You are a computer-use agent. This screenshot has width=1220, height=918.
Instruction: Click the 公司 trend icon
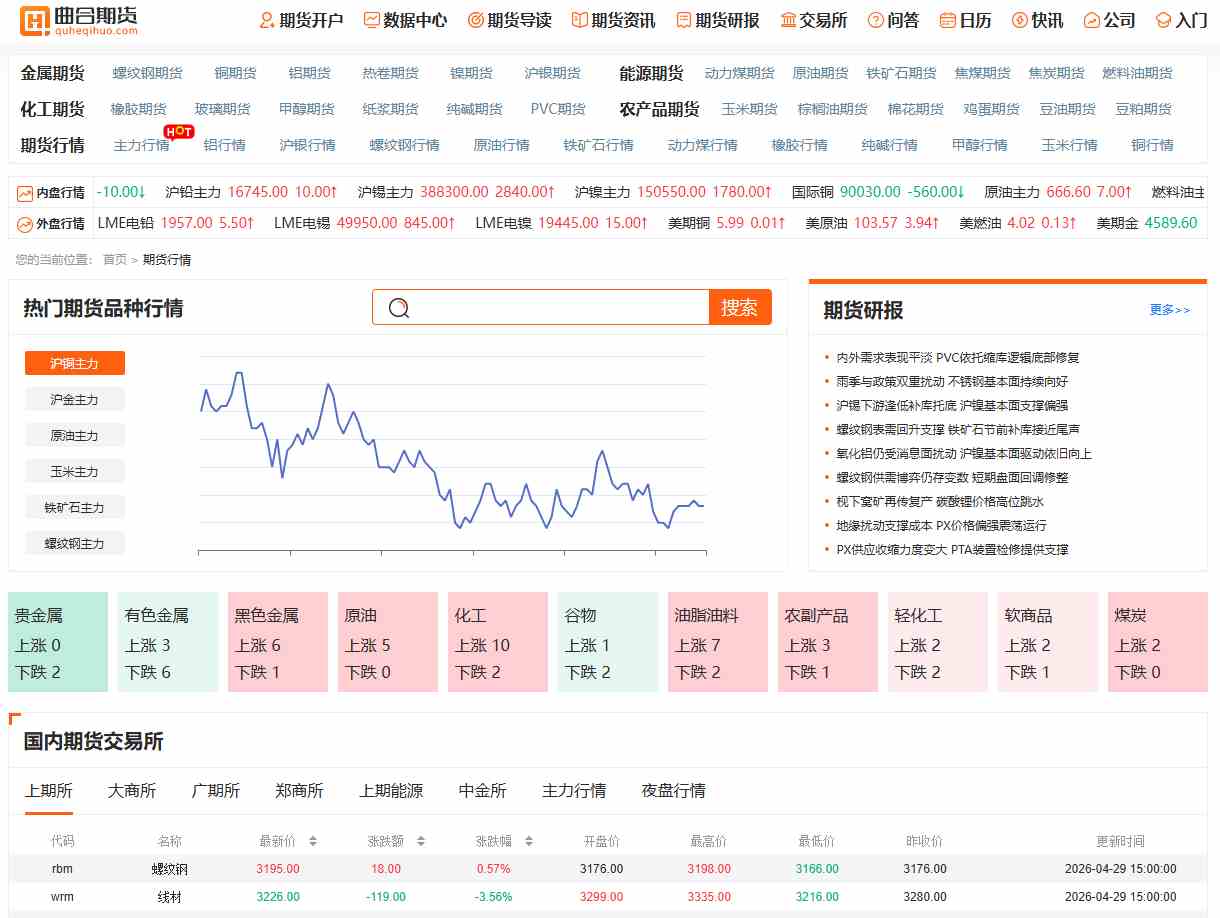[1091, 20]
